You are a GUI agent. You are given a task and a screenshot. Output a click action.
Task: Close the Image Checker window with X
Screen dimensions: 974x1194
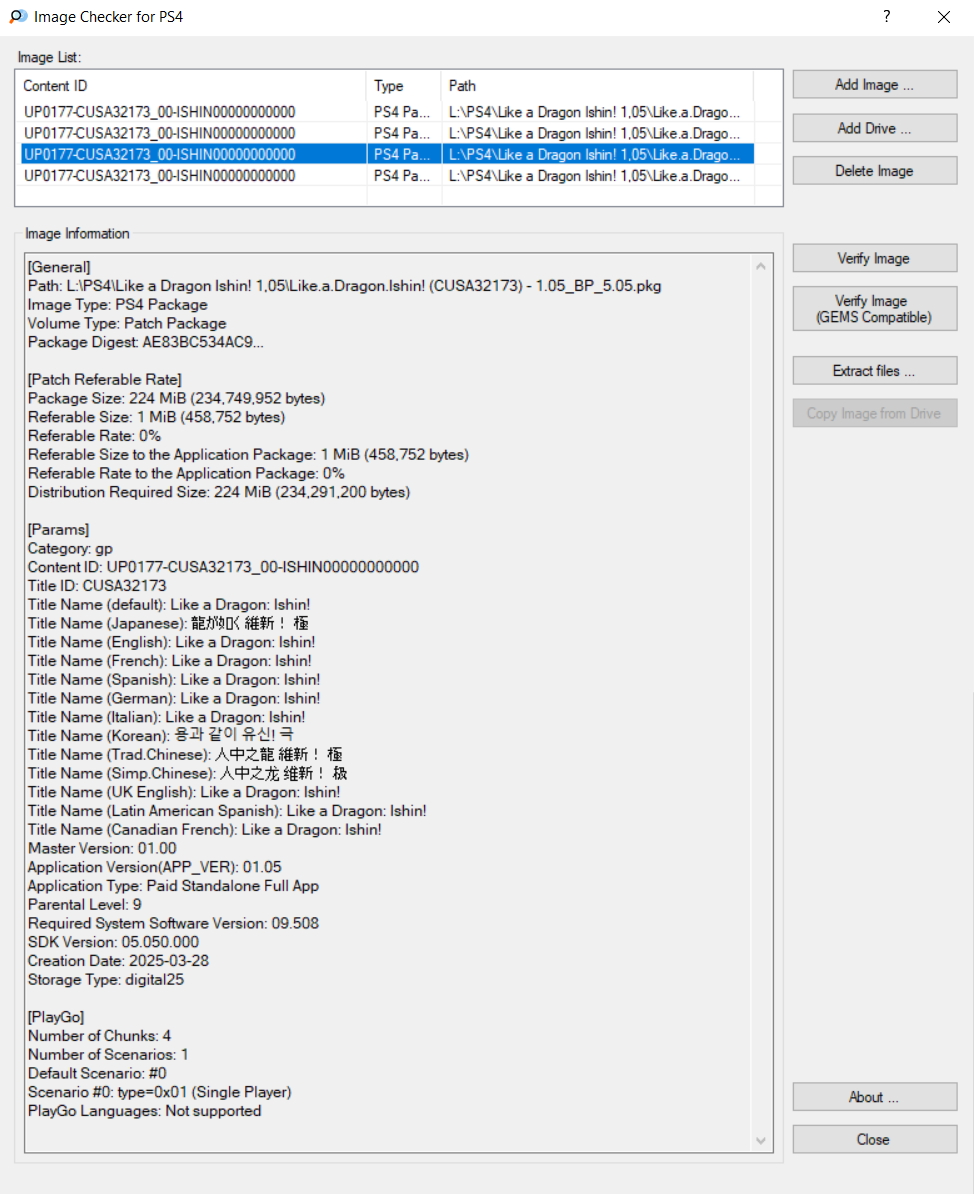944,17
